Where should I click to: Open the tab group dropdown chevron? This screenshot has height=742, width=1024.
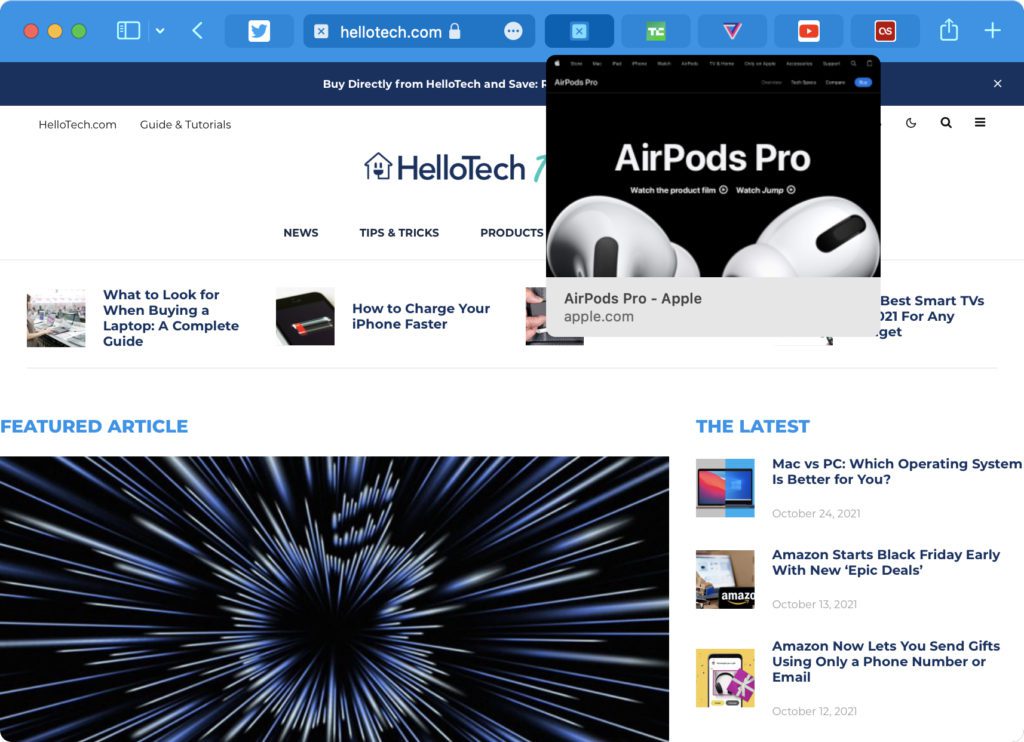click(160, 31)
